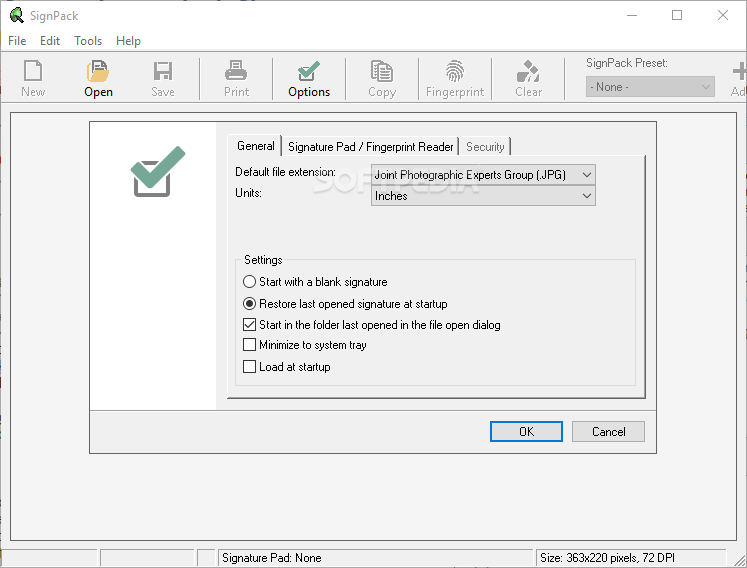Open a signature file via Open icon
Viewport: 747px width, 568px height.
coord(98,79)
